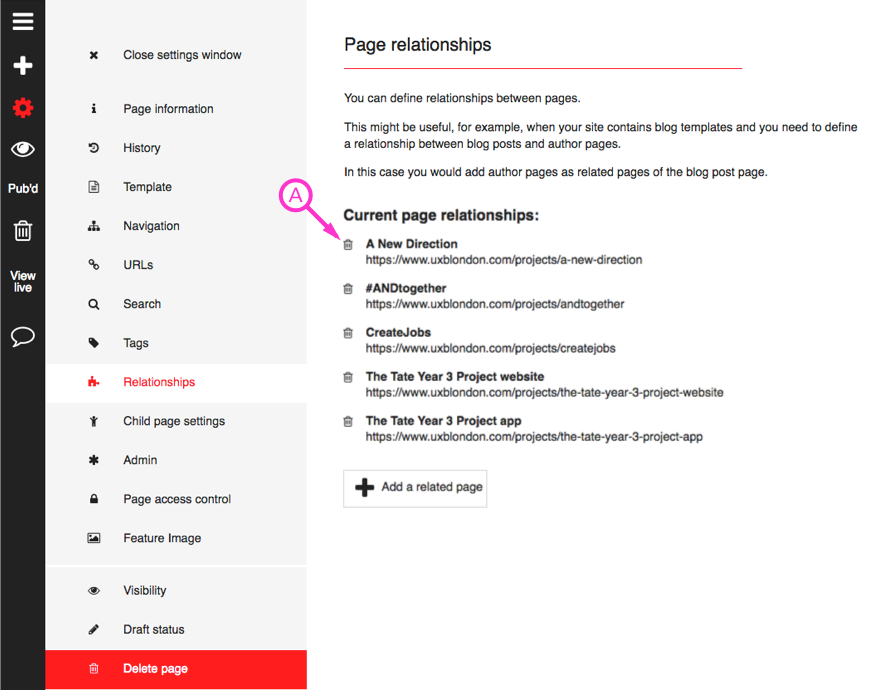Click the plus add-page icon in the dark sidebar
Viewport: 875px width, 690px height.
click(23, 65)
